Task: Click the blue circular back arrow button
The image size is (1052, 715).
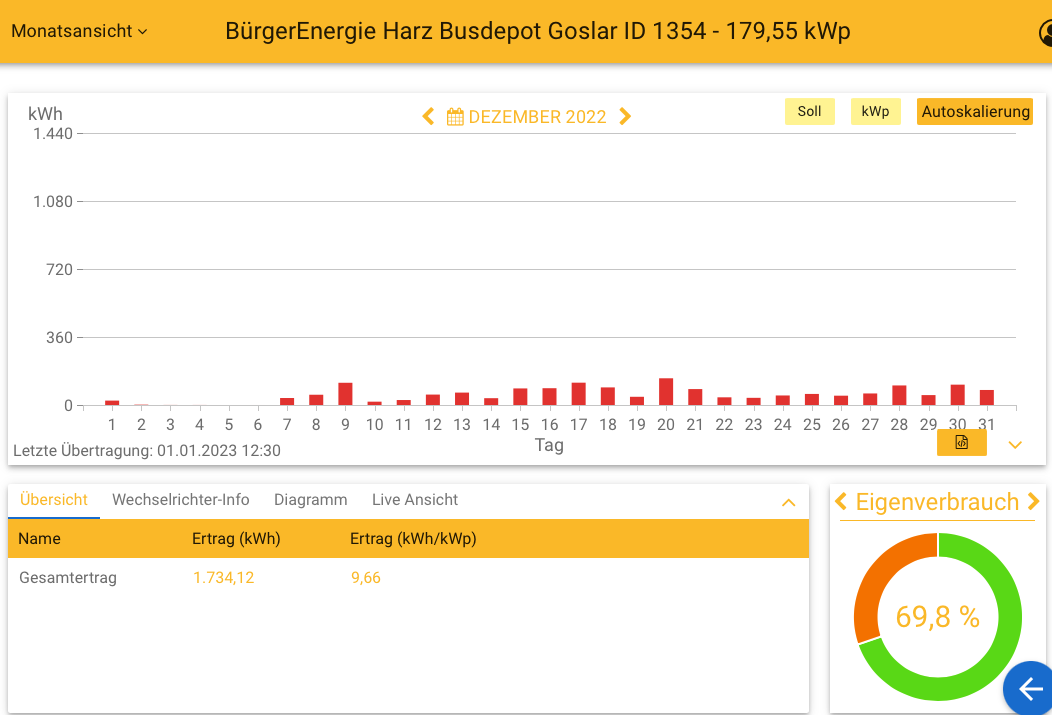Action: 1029,689
